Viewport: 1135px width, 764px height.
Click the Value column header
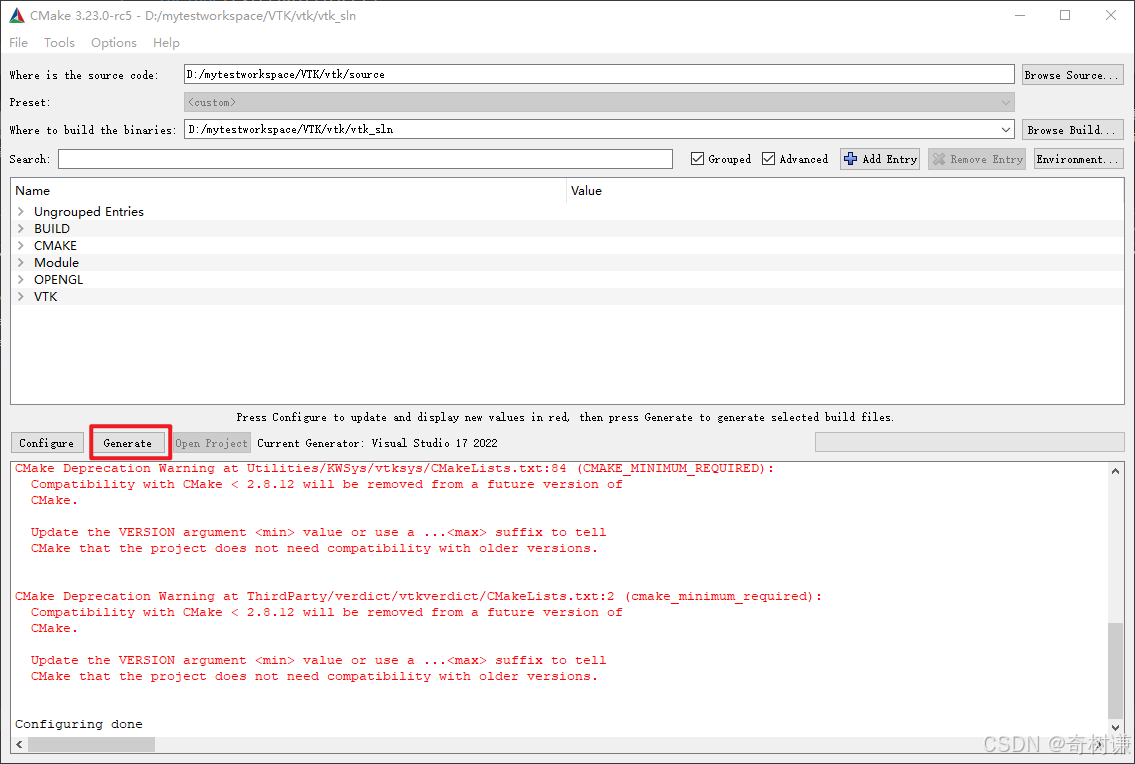tap(845, 190)
